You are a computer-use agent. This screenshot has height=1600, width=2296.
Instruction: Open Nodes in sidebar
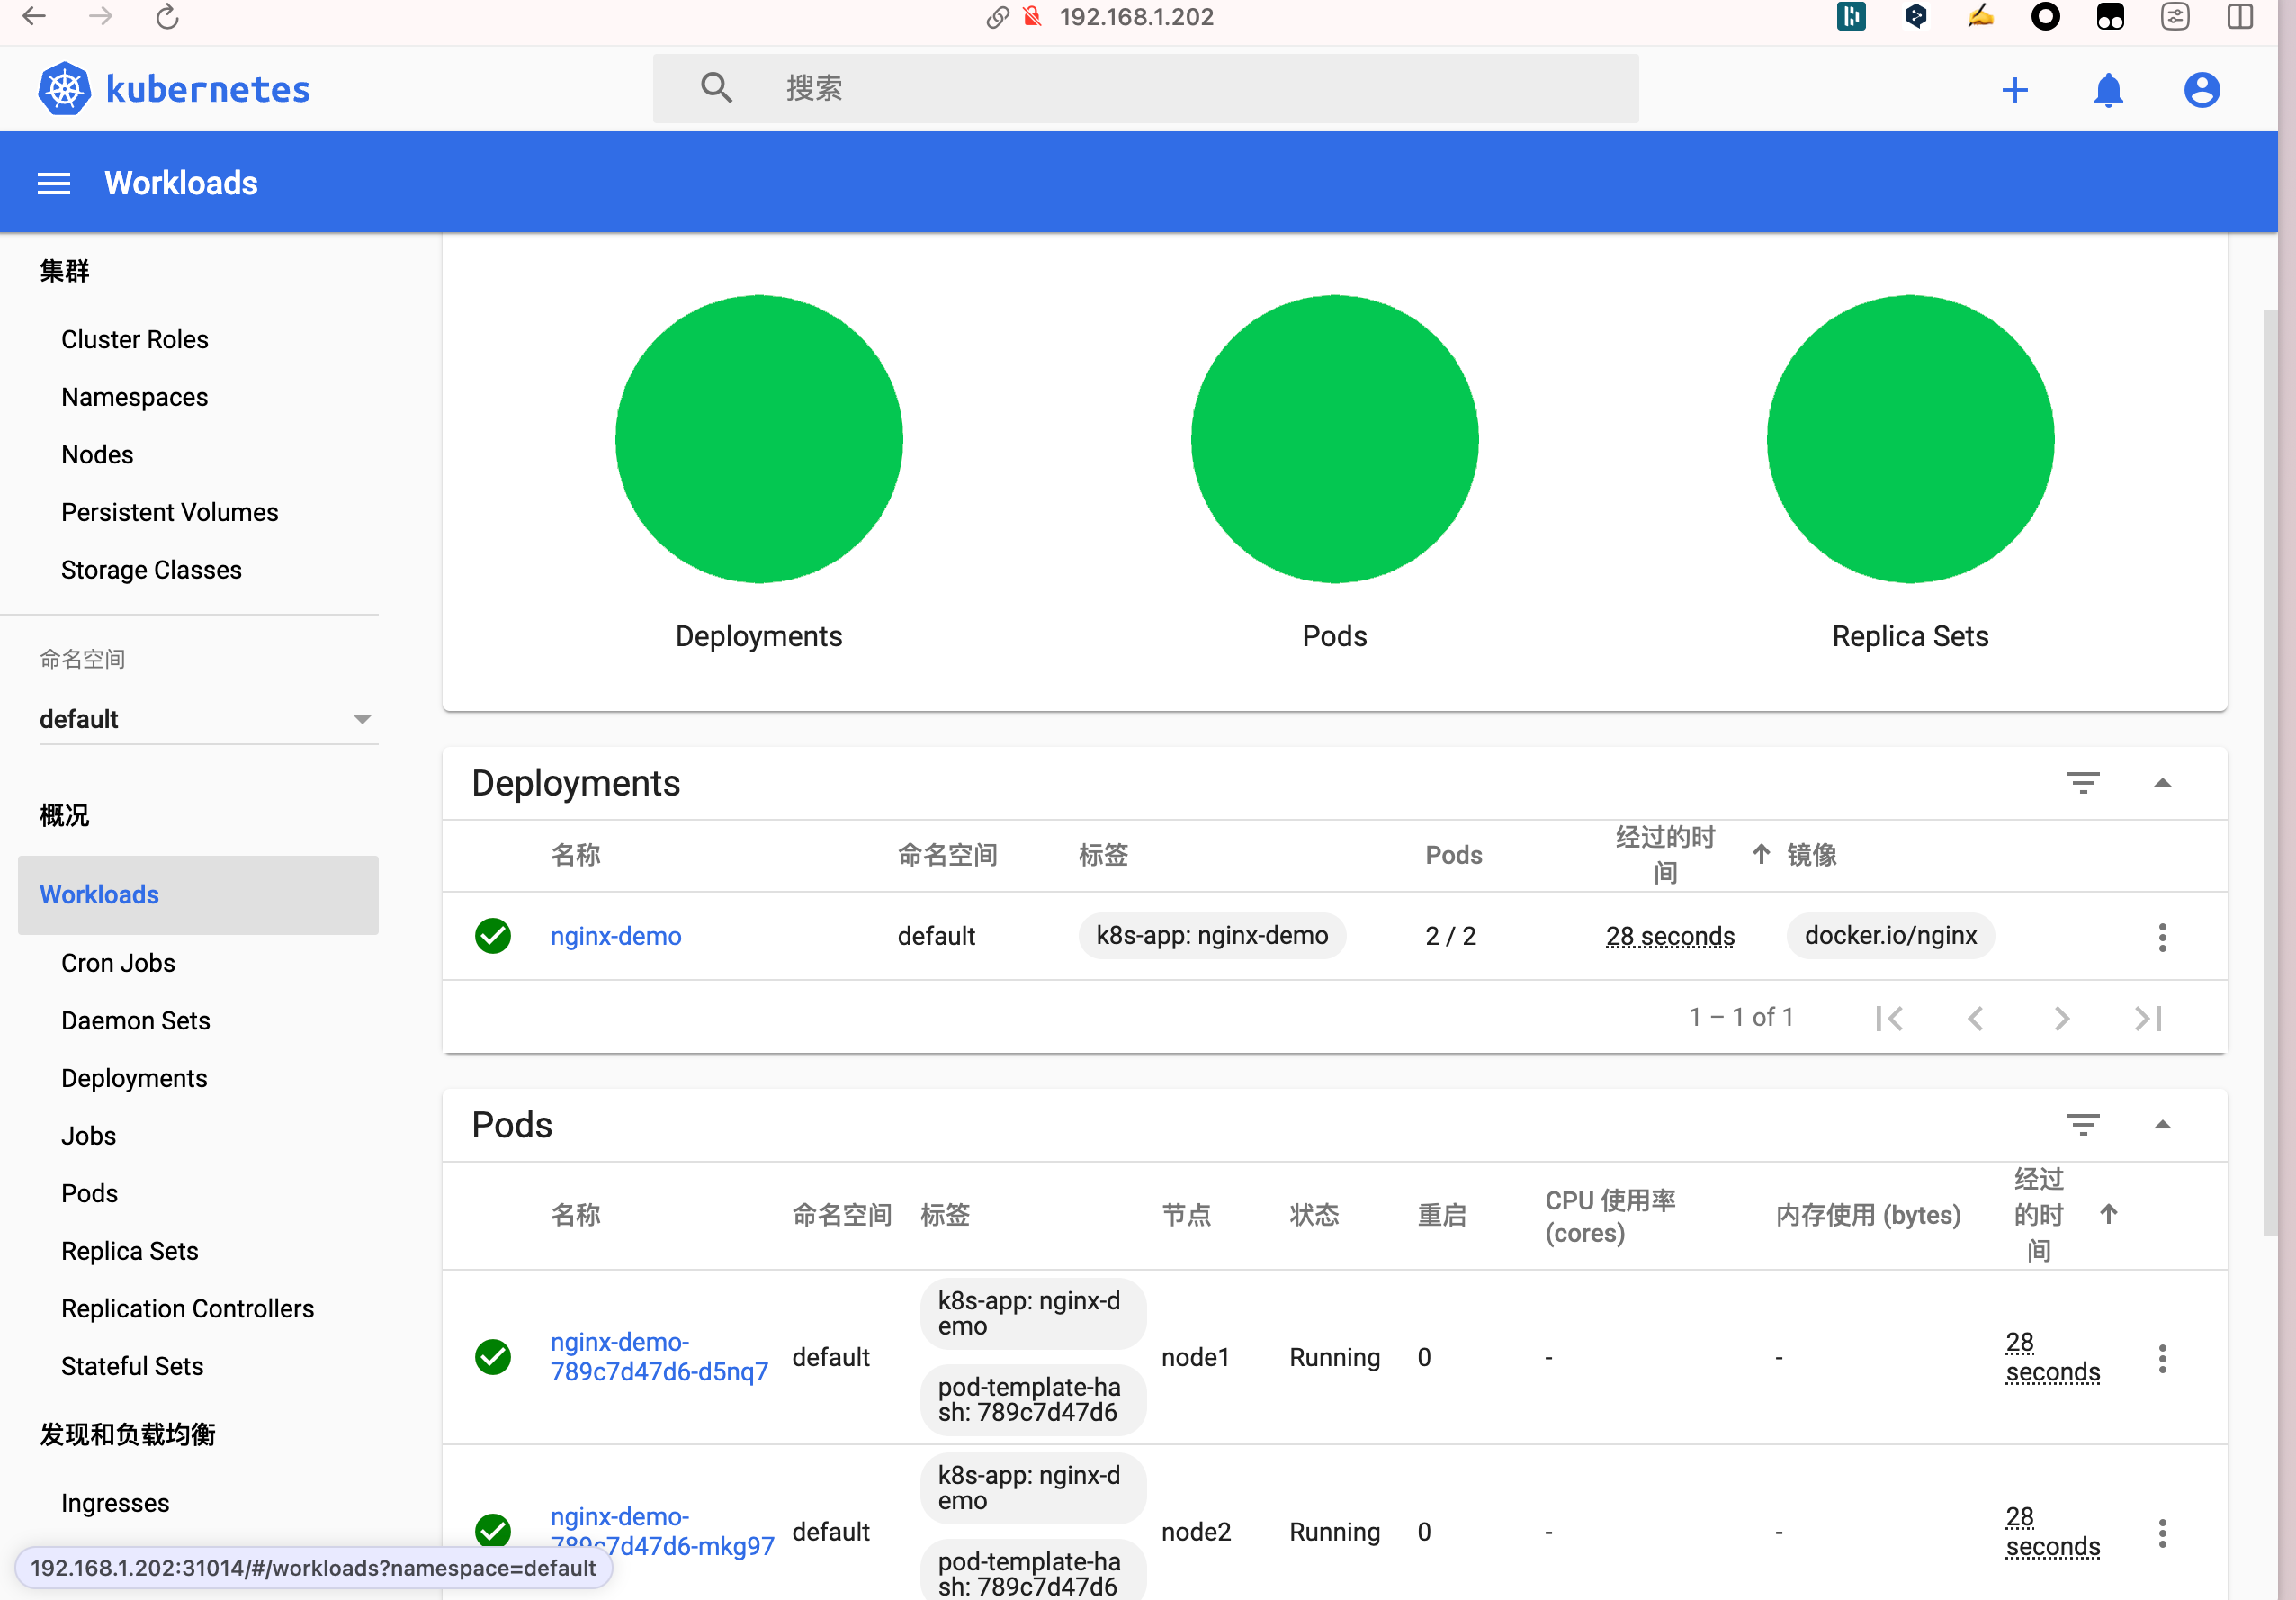[x=97, y=454]
